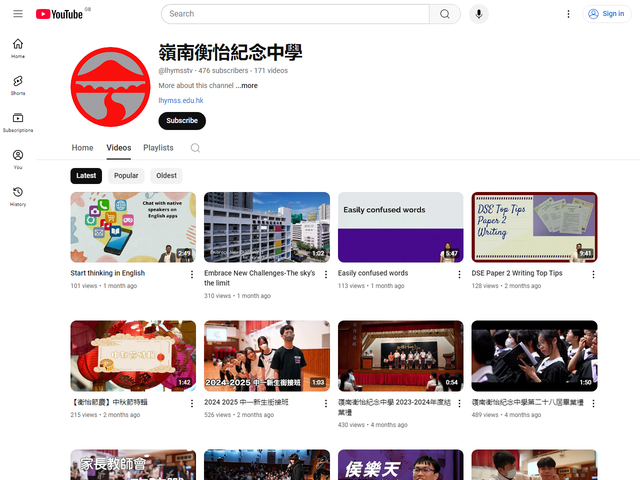This screenshot has height=480, width=640.
Task: Open the Settings three-dot menu
Action: click(569, 14)
